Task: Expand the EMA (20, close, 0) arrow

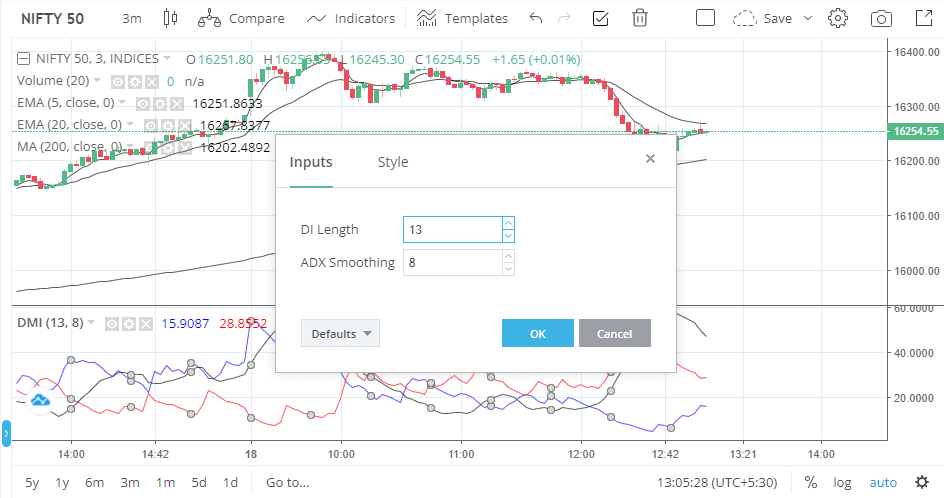Action: pos(130,124)
